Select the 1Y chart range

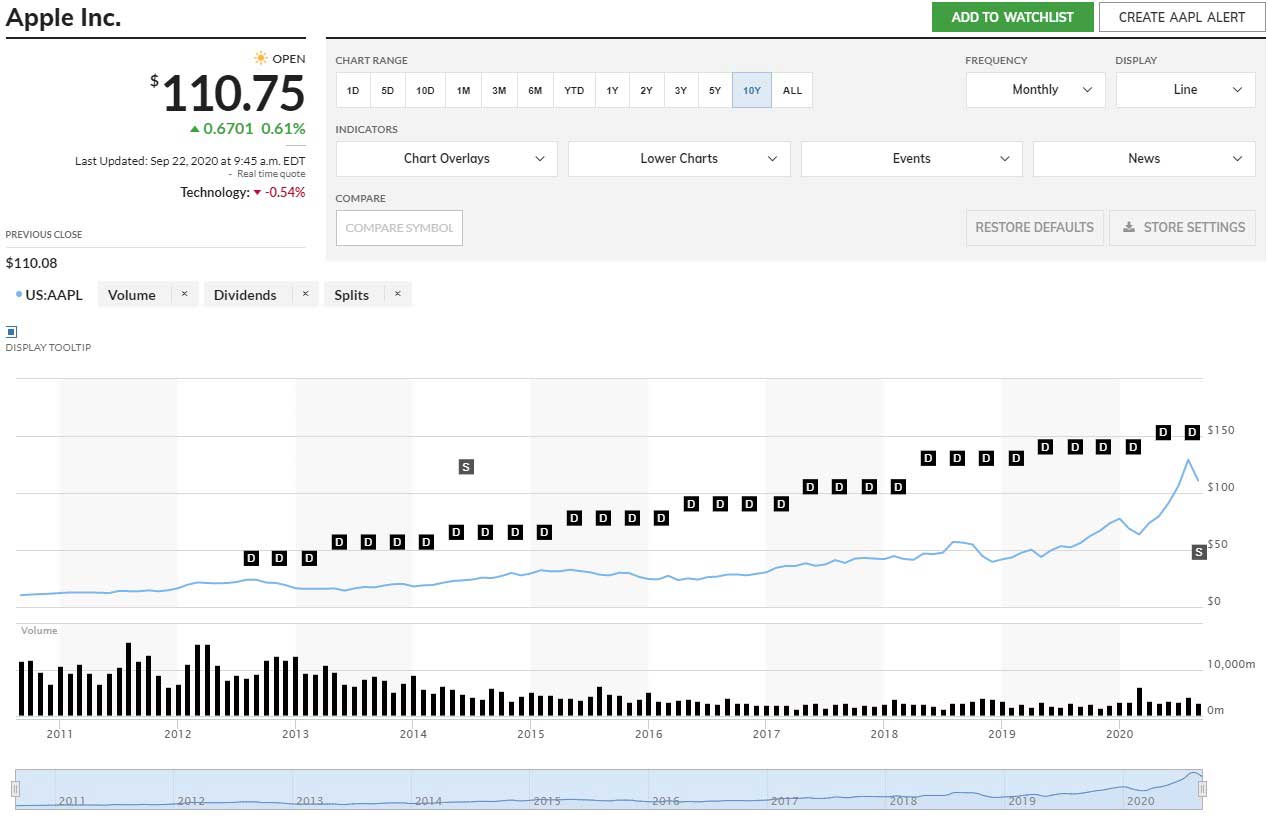(612, 90)
